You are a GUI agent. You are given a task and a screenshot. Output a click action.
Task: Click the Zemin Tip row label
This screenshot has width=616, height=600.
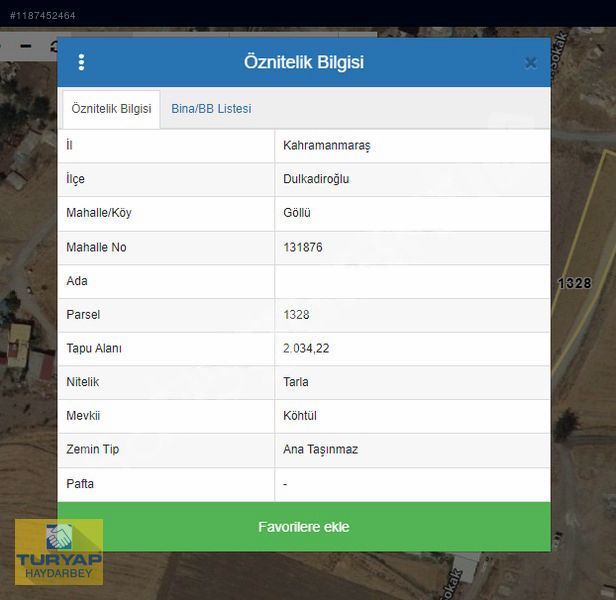[x=92, y=449]
